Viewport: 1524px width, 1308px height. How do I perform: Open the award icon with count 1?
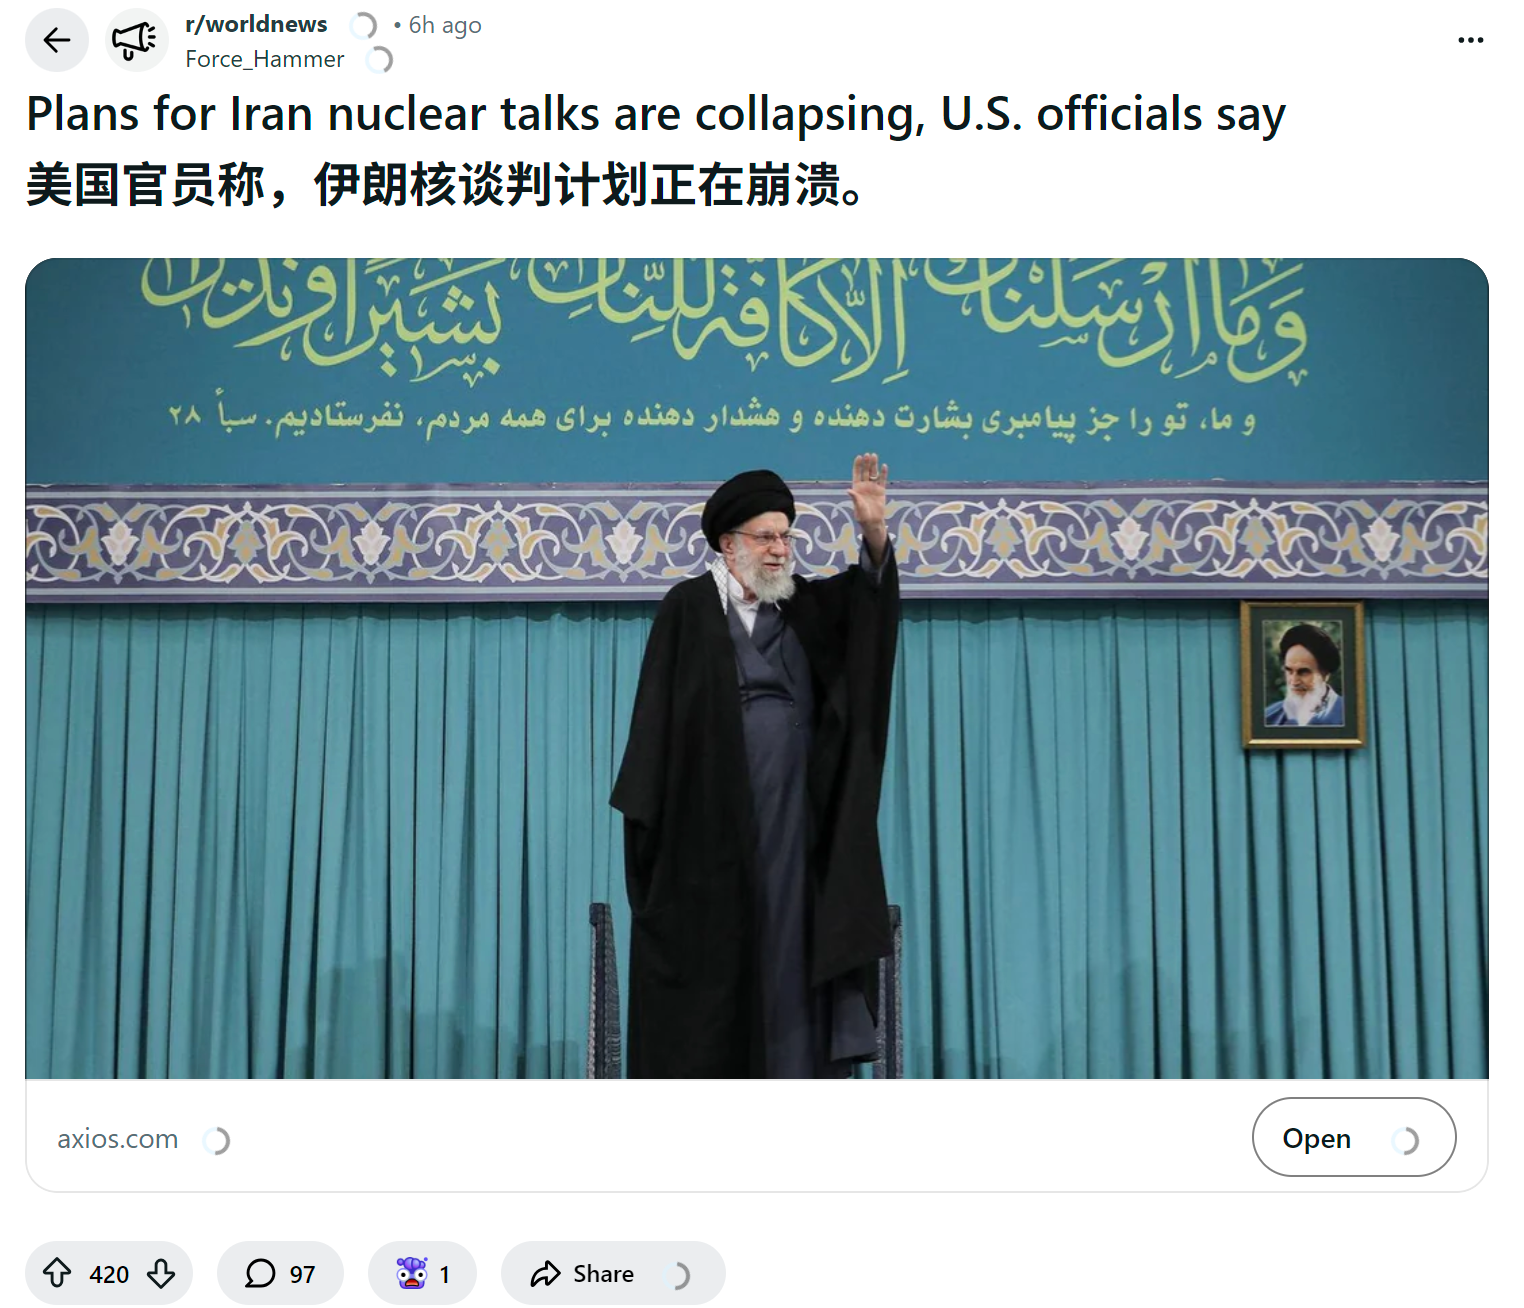point(422,1273)
